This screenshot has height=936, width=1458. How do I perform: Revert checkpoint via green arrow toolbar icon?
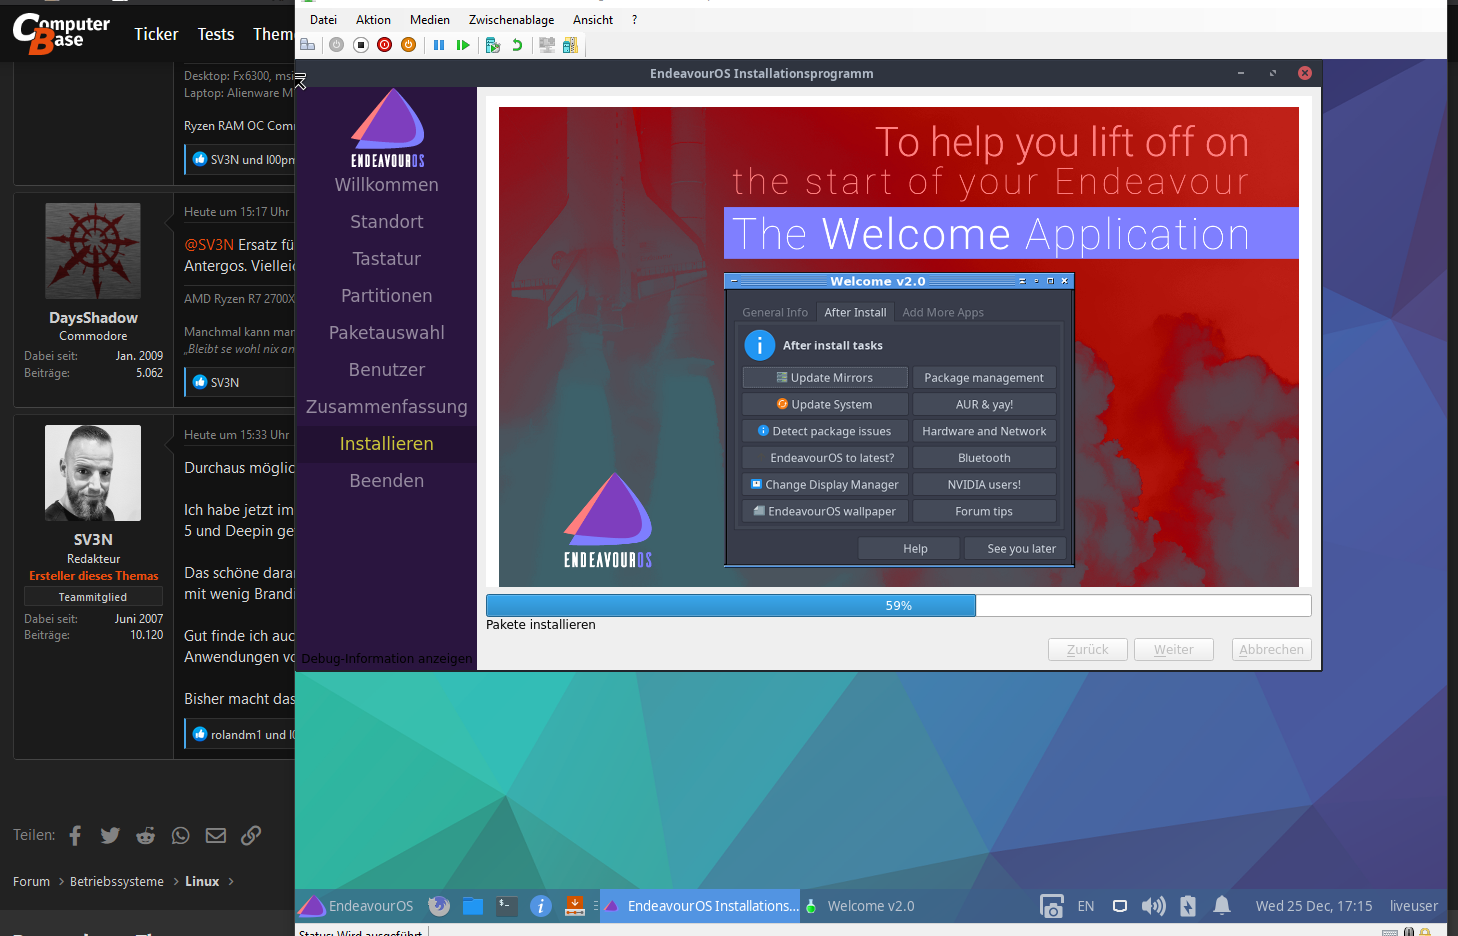517,44
